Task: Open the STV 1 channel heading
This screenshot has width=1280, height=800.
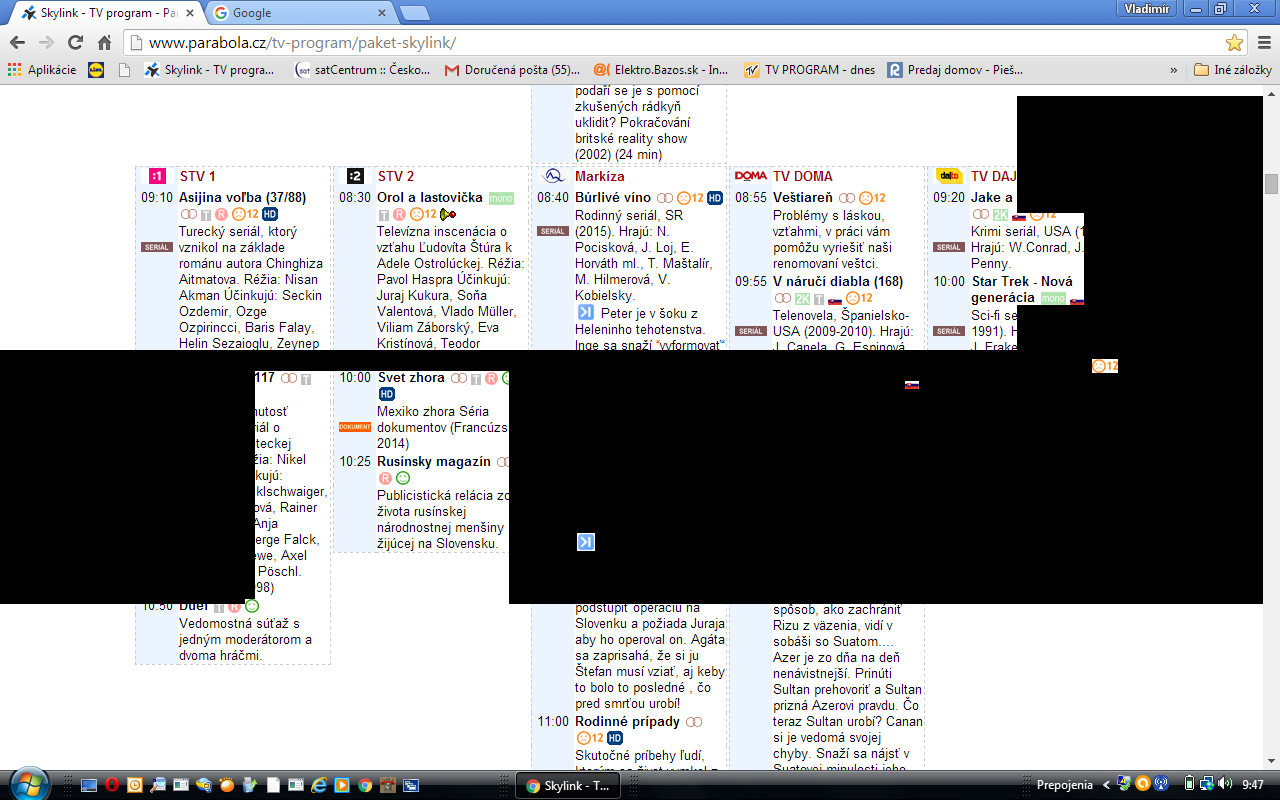Action: pyautogui.click(x=198, y=176)
